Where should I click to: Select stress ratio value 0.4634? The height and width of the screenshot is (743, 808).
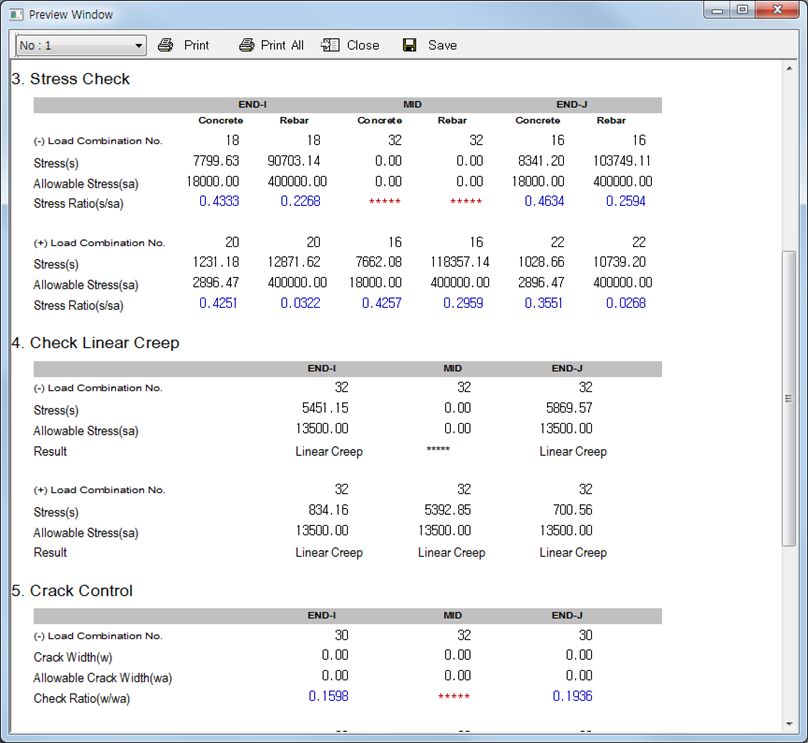tap(544, 201)
